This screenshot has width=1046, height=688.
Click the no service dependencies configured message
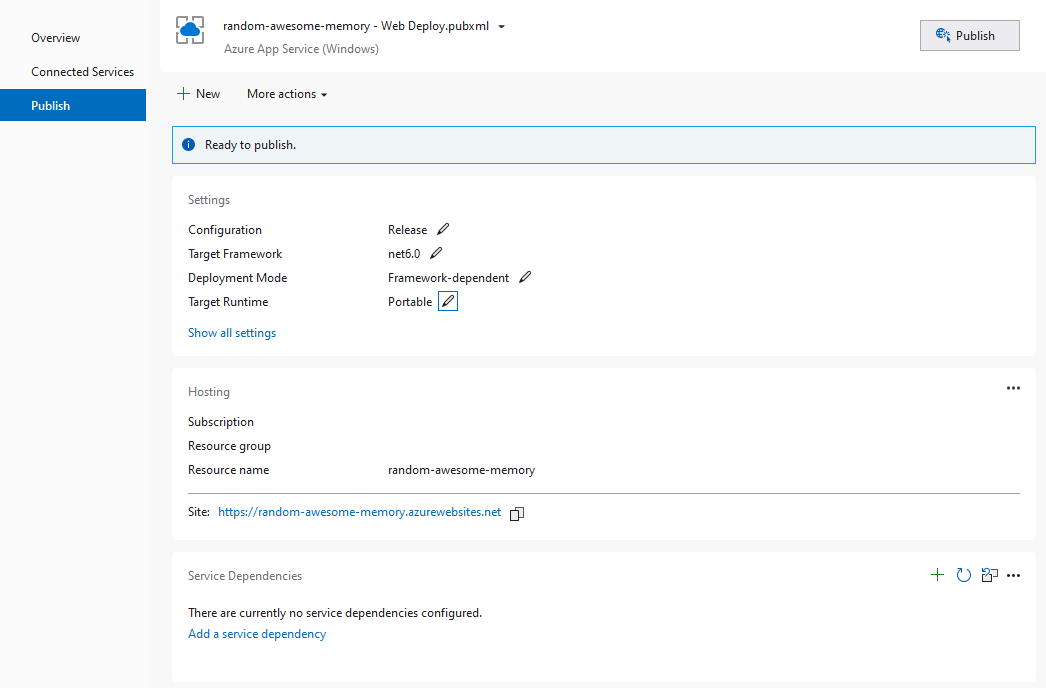[335, 613]
